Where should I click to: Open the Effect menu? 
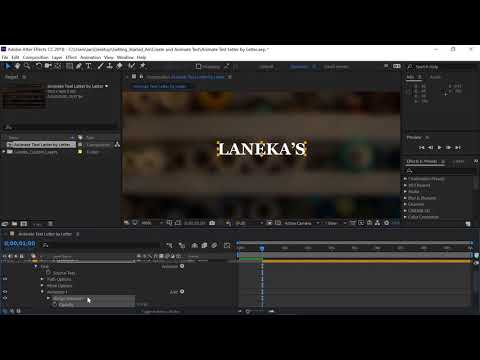coord(71,57)
